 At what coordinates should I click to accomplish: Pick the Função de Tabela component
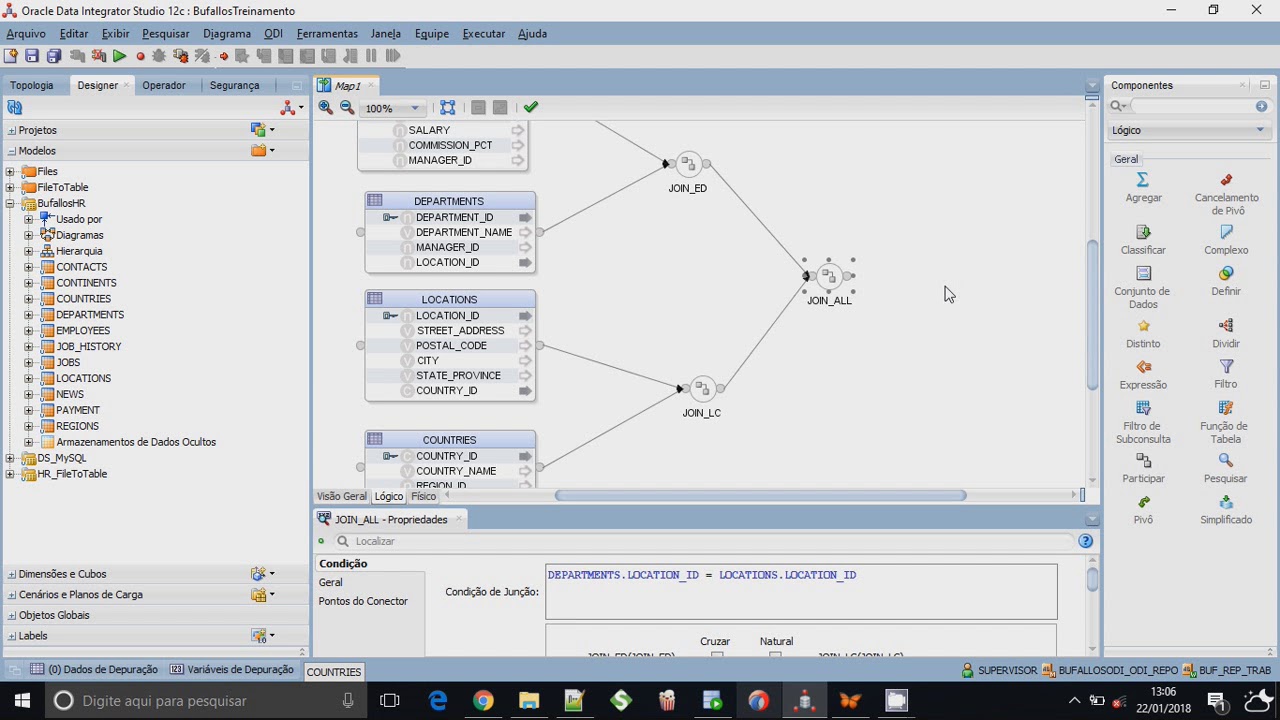1226,422
